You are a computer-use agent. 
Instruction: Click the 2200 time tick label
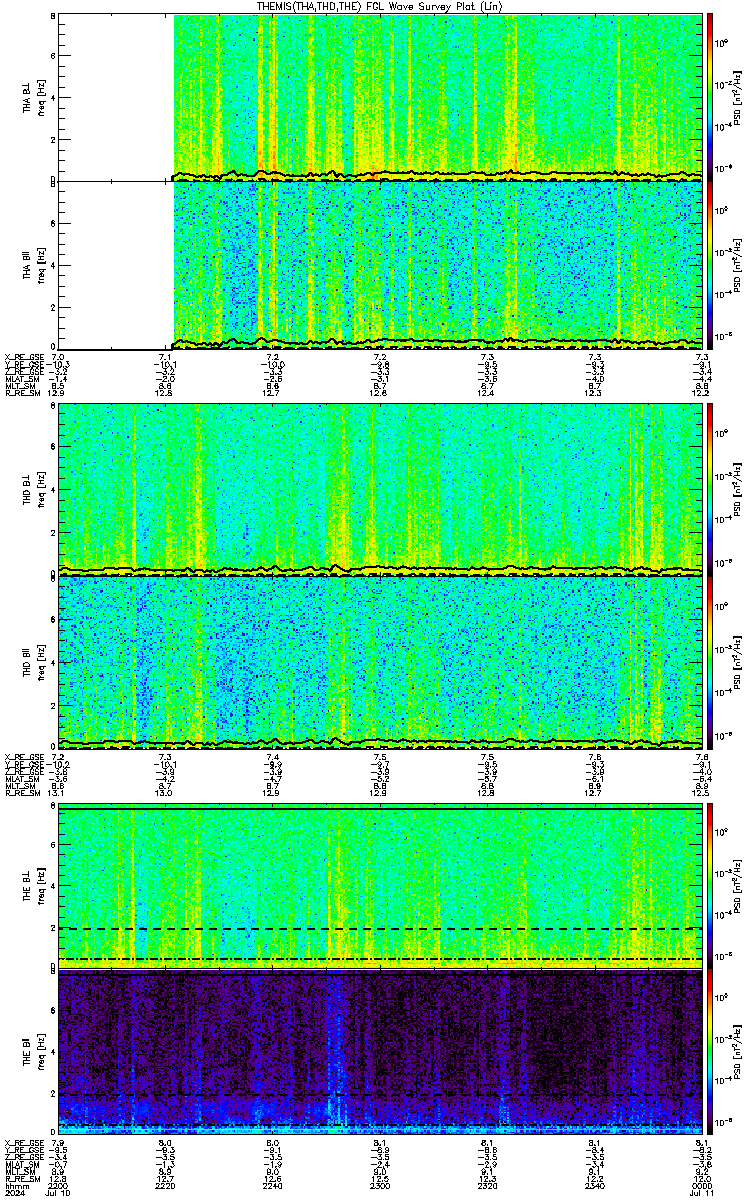pos(58,1185)
